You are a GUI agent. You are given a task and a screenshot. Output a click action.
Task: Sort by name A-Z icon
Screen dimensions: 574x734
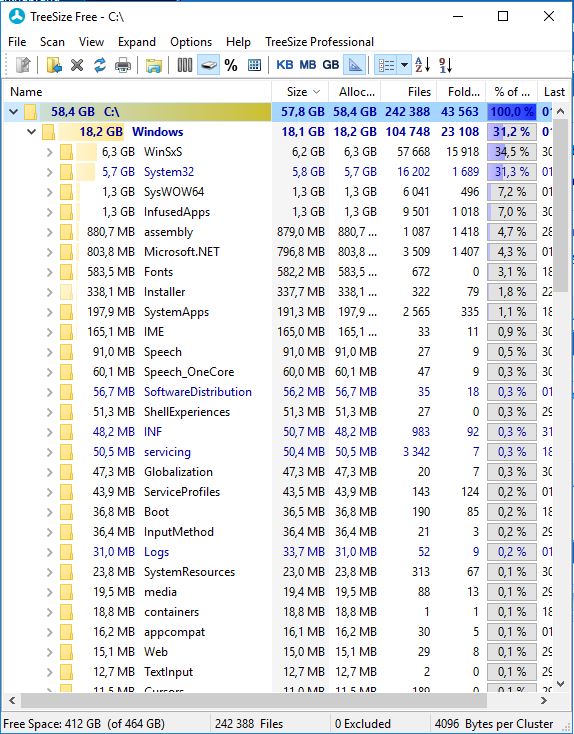(x=422, y=65)
